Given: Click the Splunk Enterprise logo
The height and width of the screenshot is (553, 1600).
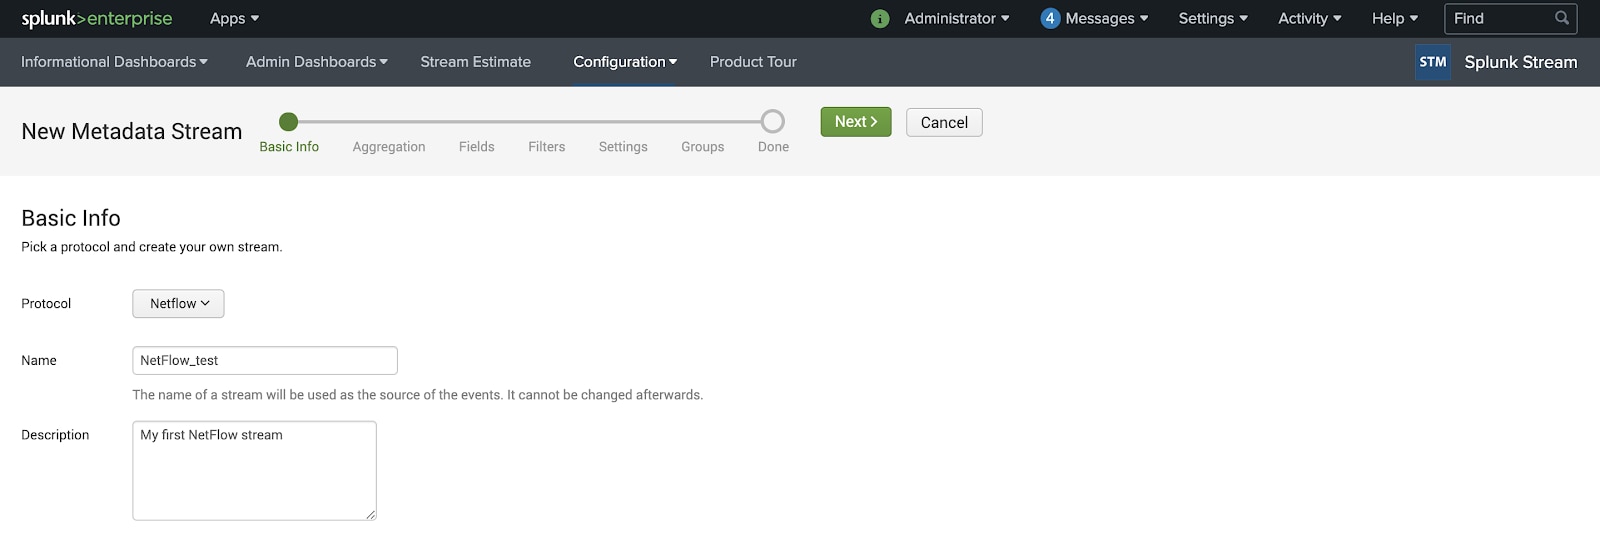Looking at the screenshot, I should pyautogui.click(x=97, y=18).
